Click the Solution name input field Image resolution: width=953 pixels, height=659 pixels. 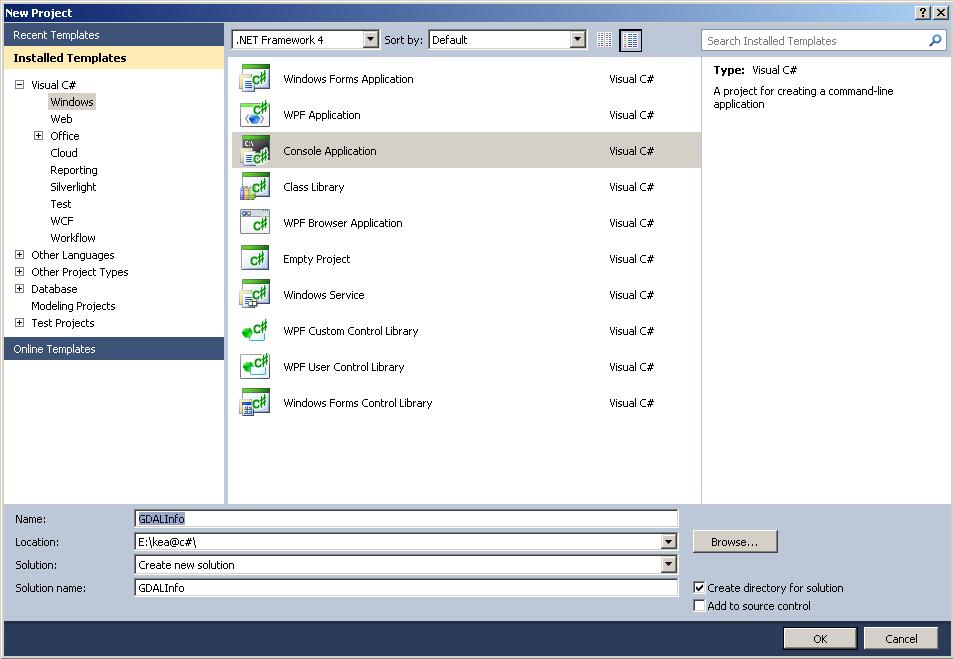pyautogui.click(x=406, y=587)
